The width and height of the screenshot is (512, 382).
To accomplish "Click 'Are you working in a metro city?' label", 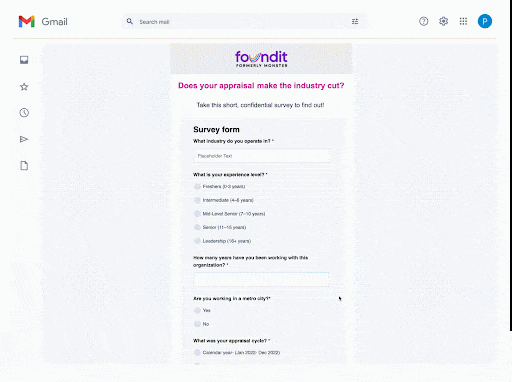I will [x=232, y=298].
